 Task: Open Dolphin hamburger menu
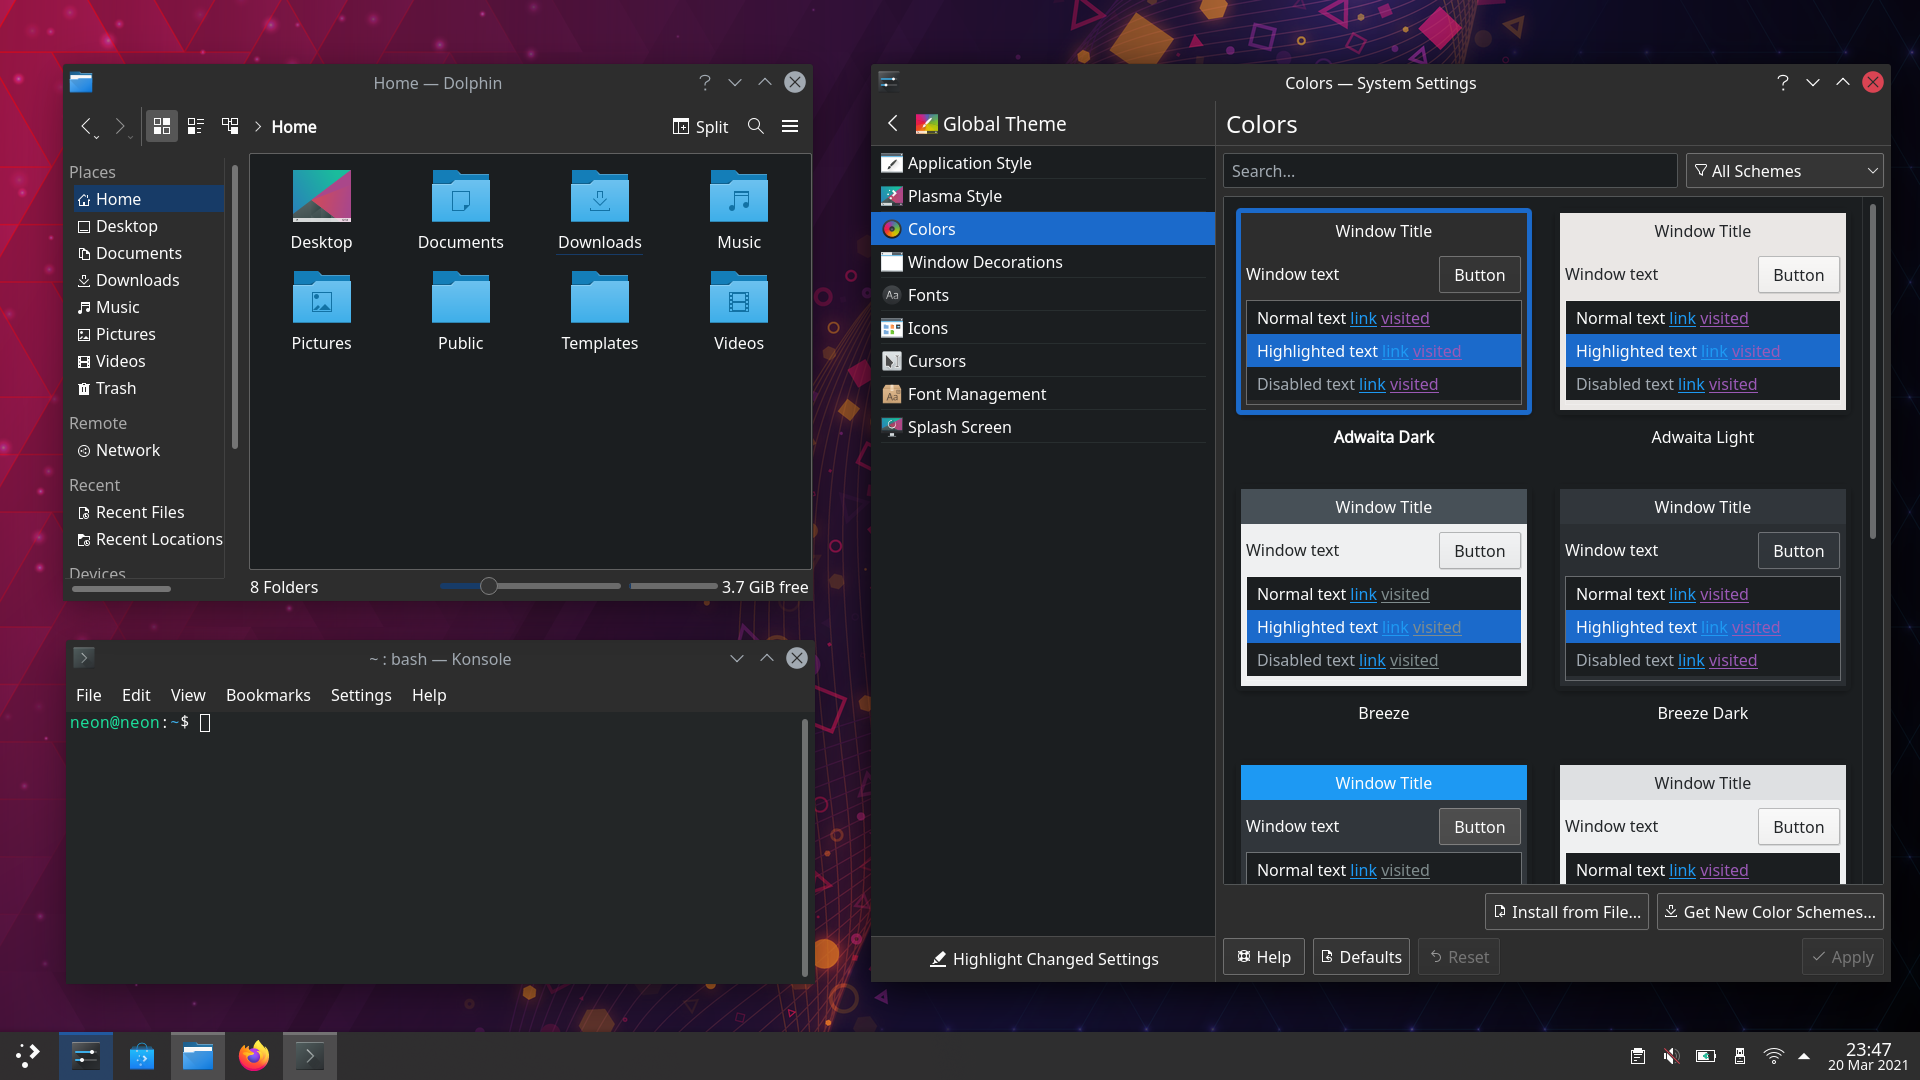pos(790,126)
